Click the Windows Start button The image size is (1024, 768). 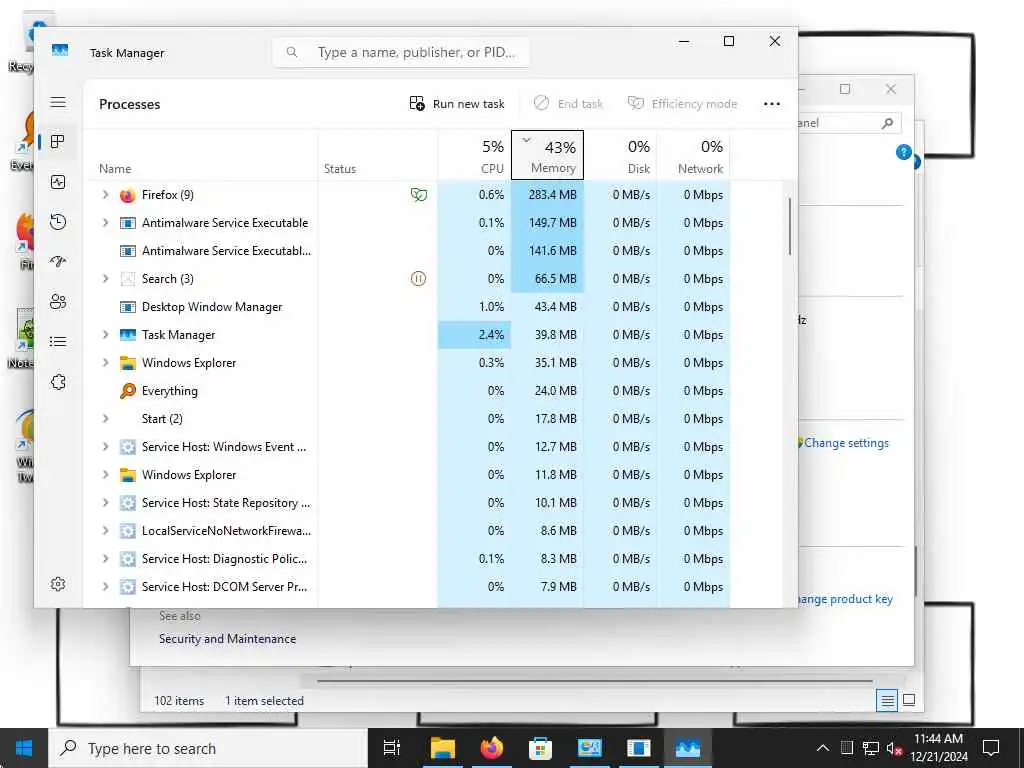(x=24, y=748)
